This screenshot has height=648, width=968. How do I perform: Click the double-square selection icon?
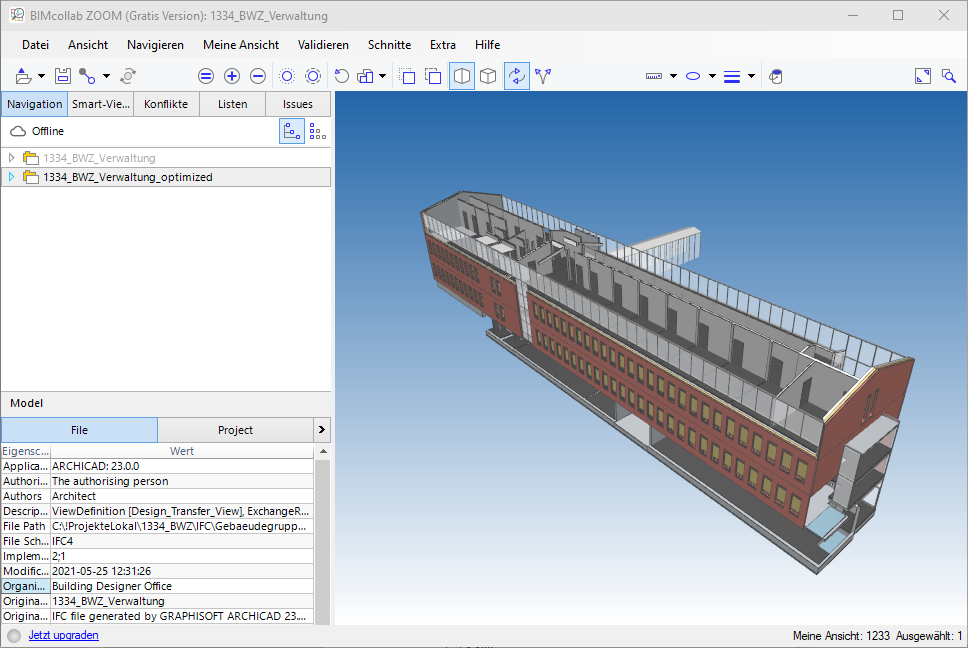tap(433, 77)
